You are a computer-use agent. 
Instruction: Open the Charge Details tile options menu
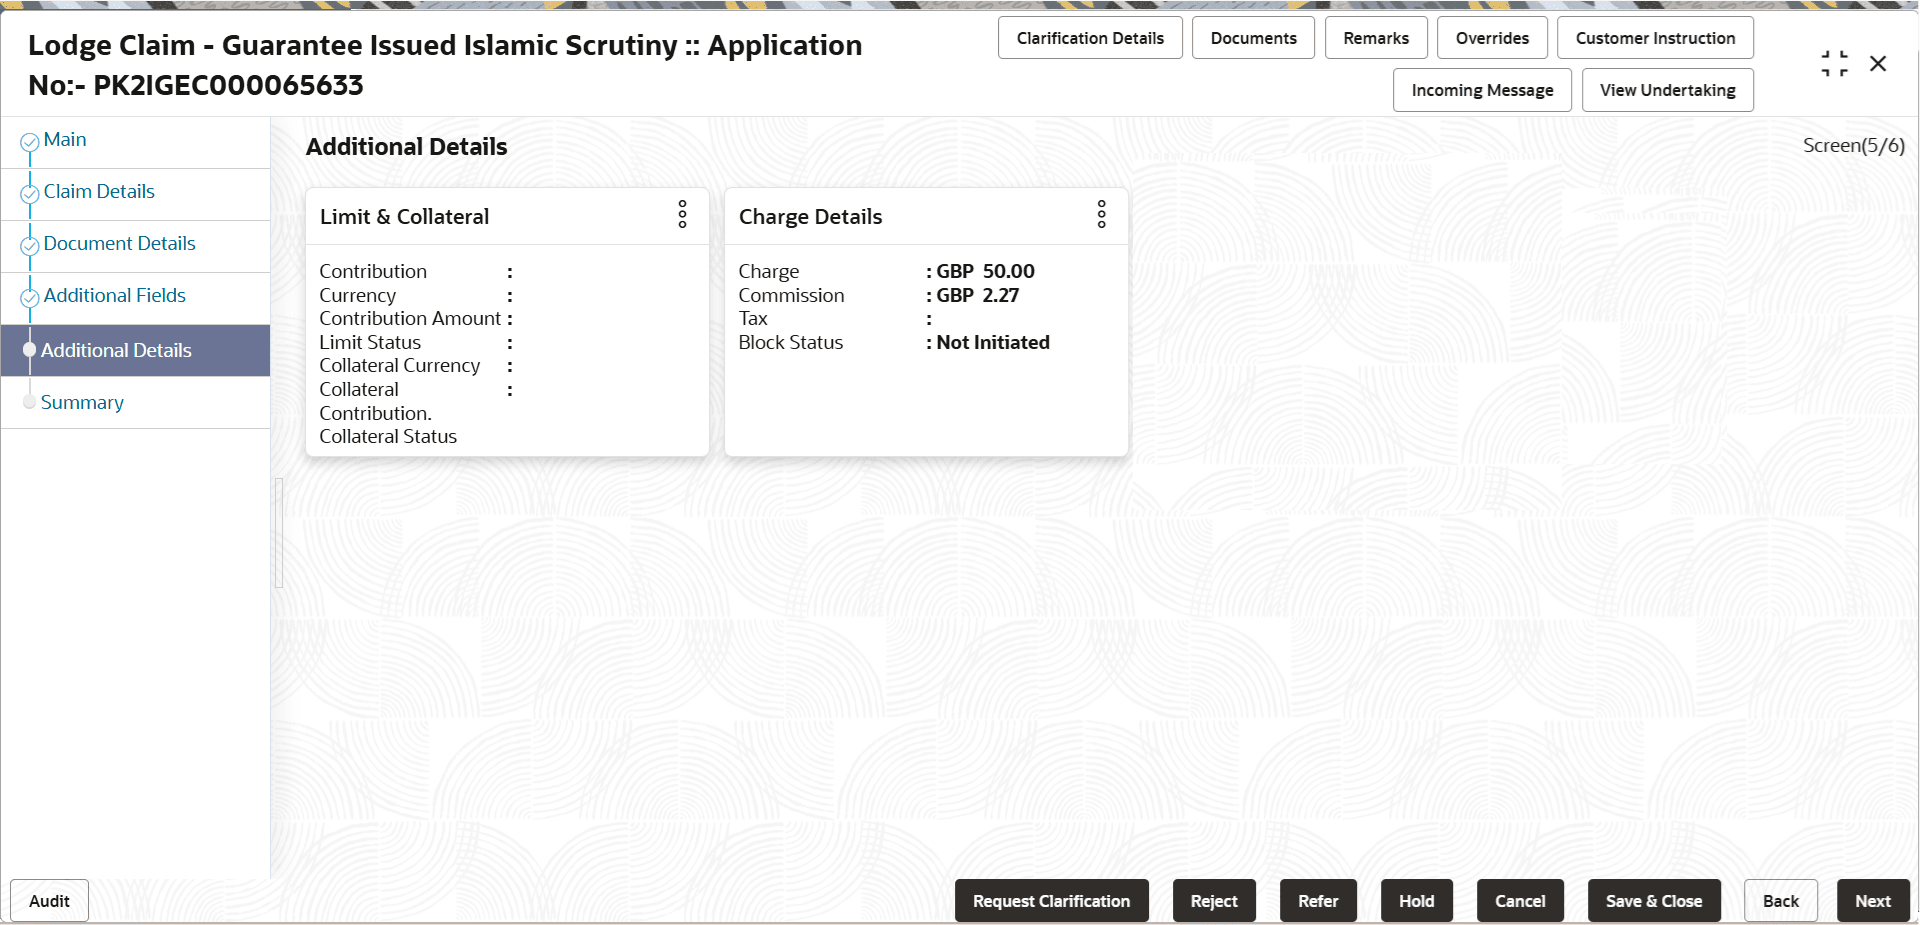[1101, 215]
